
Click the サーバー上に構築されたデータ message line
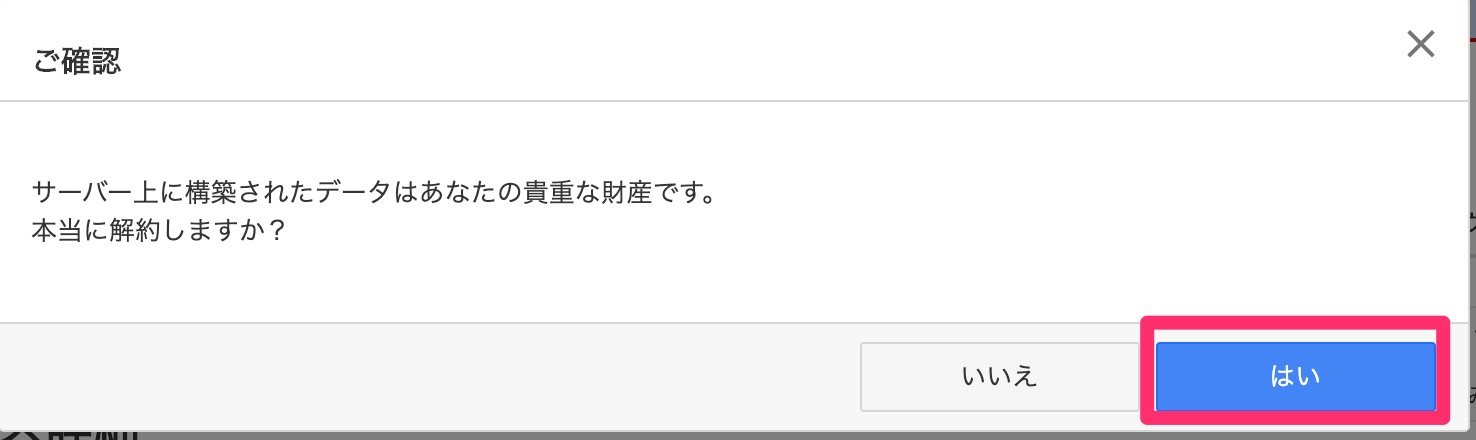tap(374, 192)
